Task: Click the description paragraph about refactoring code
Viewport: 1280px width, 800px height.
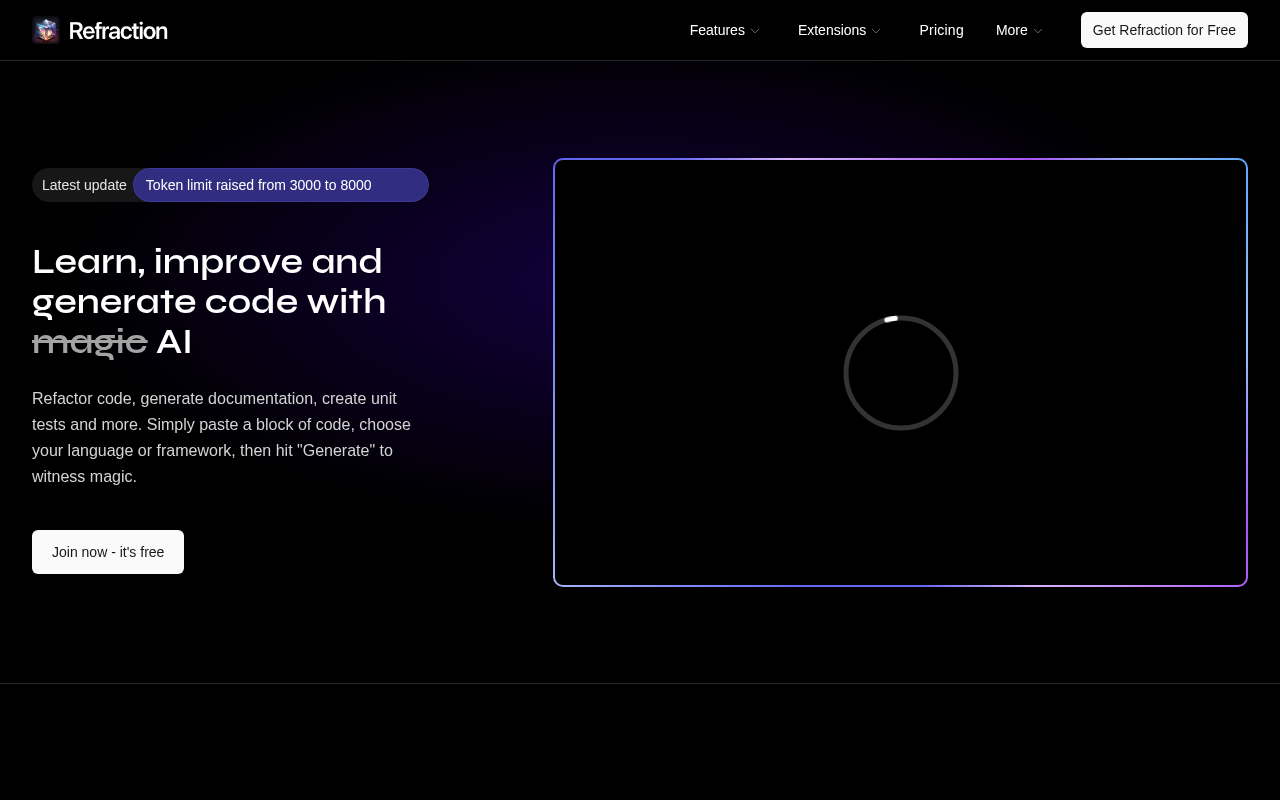Action: tap(221, 437)
